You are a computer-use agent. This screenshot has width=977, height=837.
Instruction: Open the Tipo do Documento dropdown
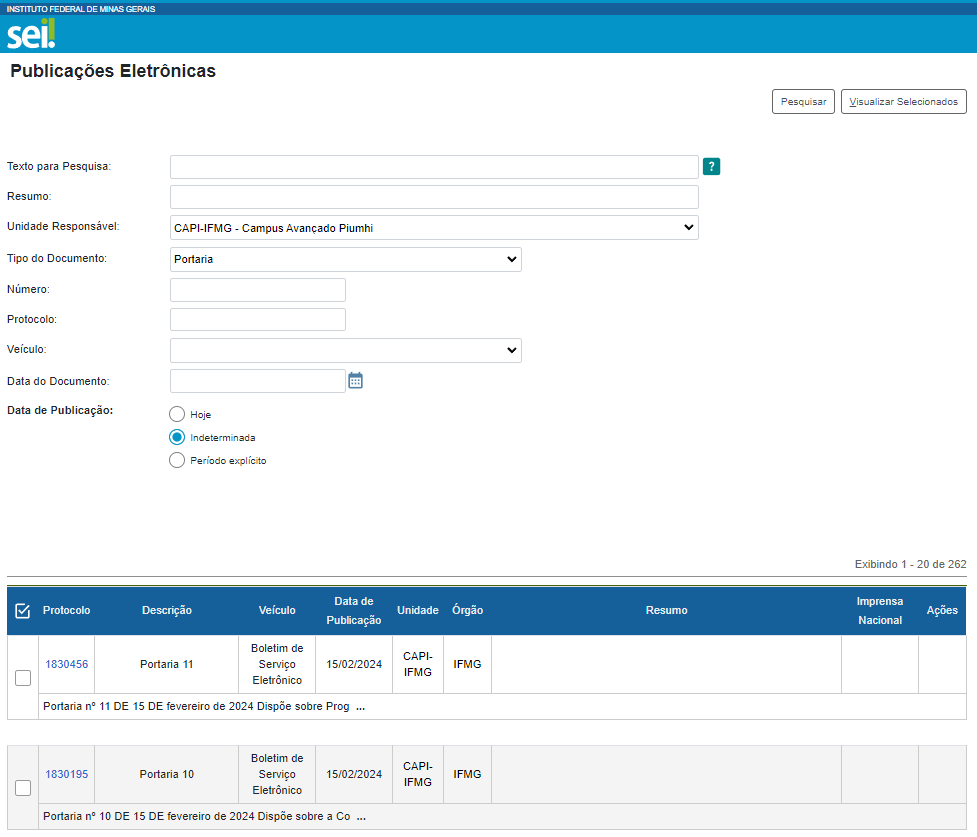pos(345,260)
